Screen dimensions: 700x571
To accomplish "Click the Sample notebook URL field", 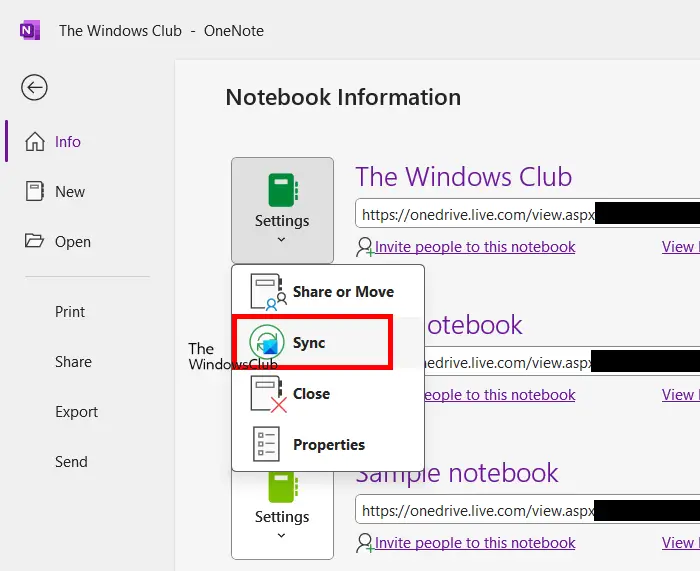I will [527, 509].
